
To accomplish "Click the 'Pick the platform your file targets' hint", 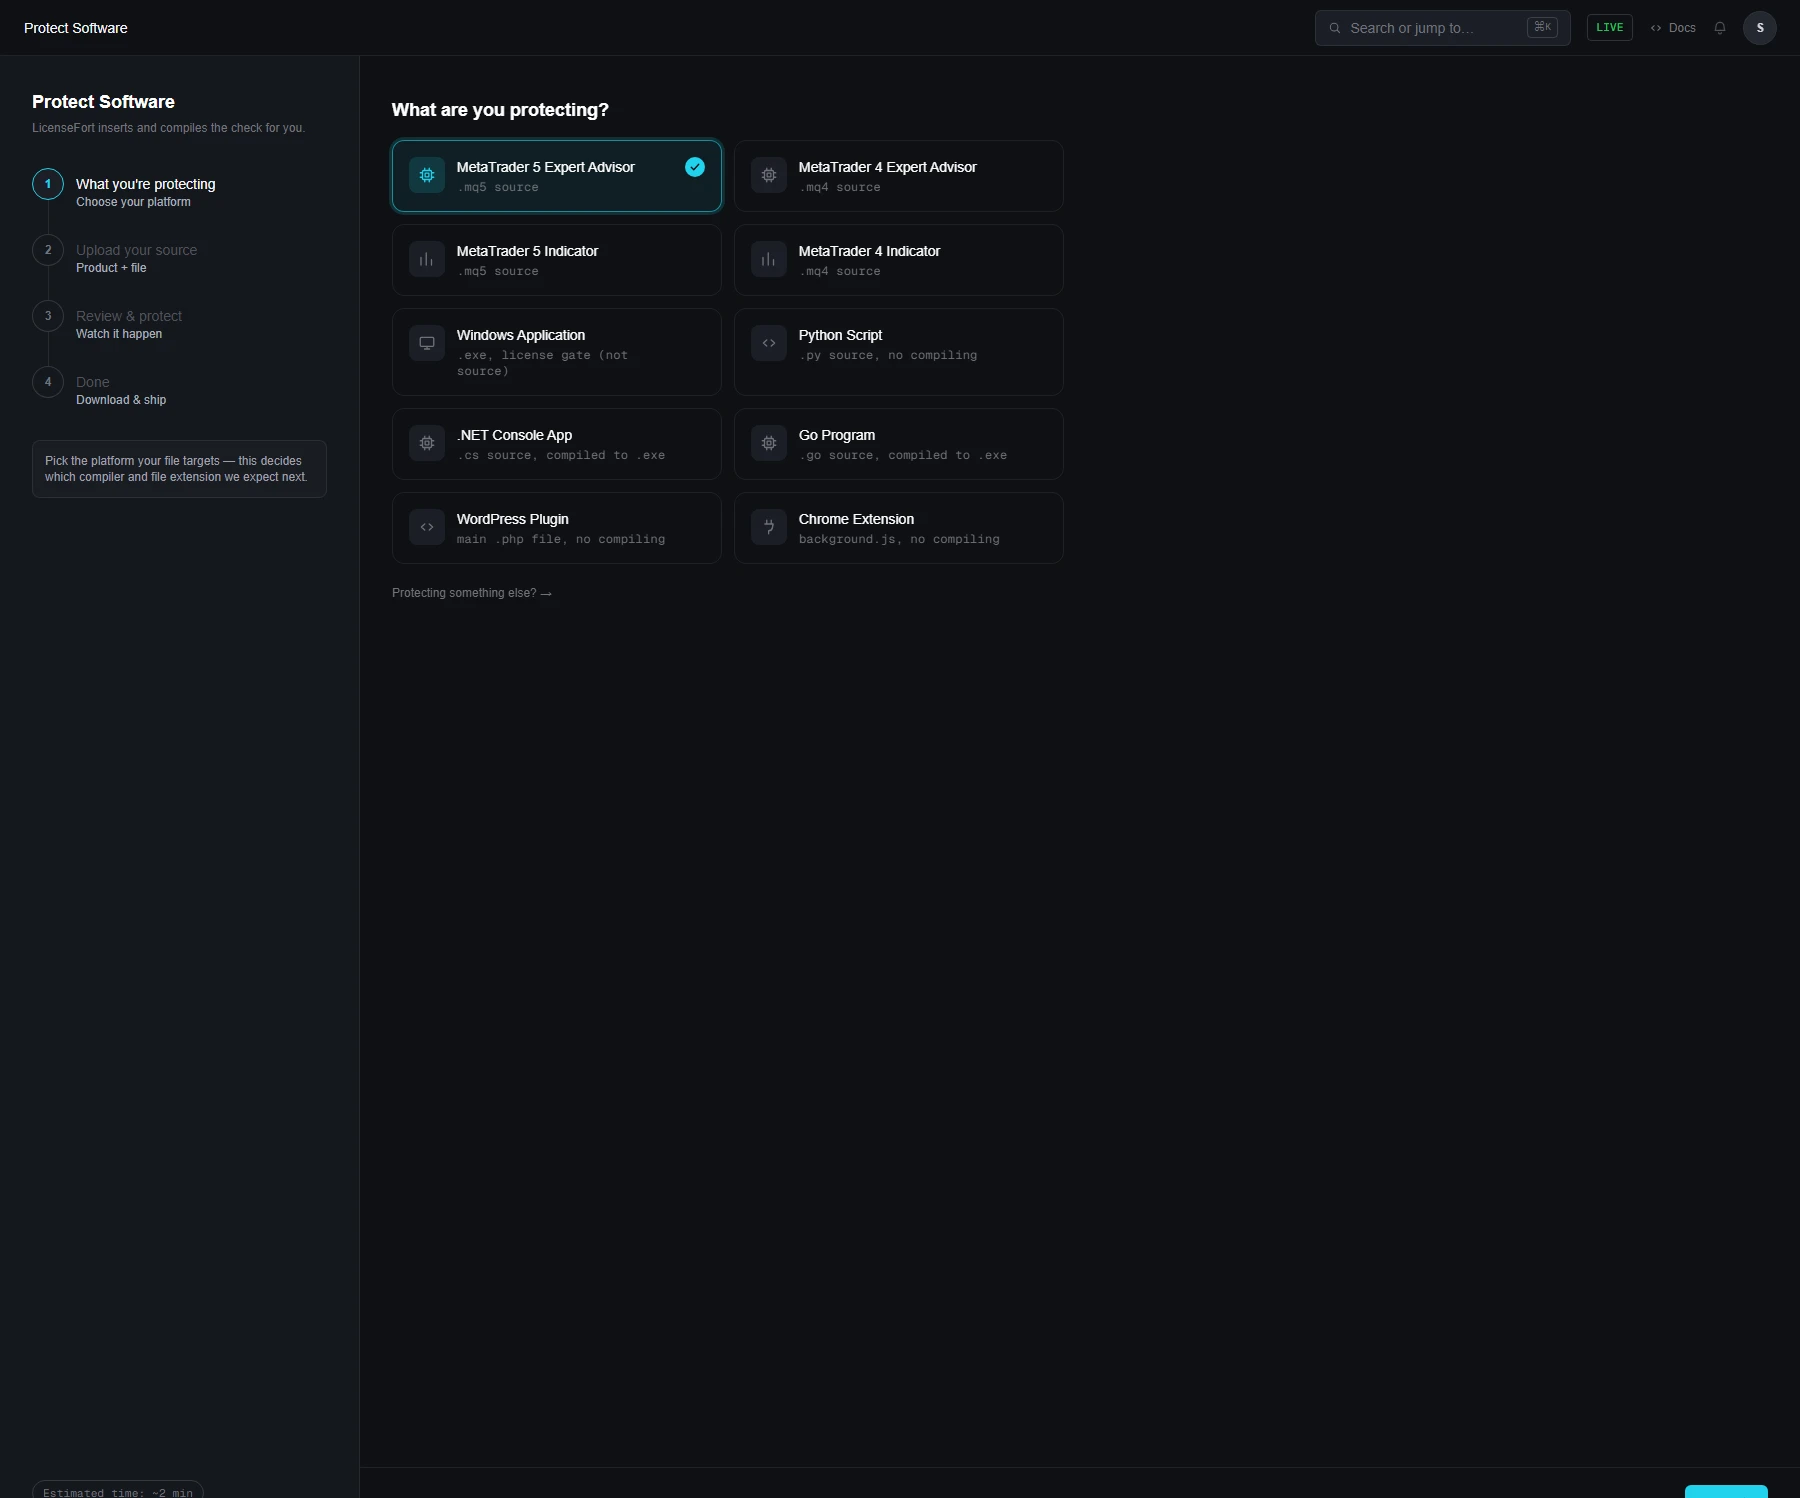I will tap(179, 469).
